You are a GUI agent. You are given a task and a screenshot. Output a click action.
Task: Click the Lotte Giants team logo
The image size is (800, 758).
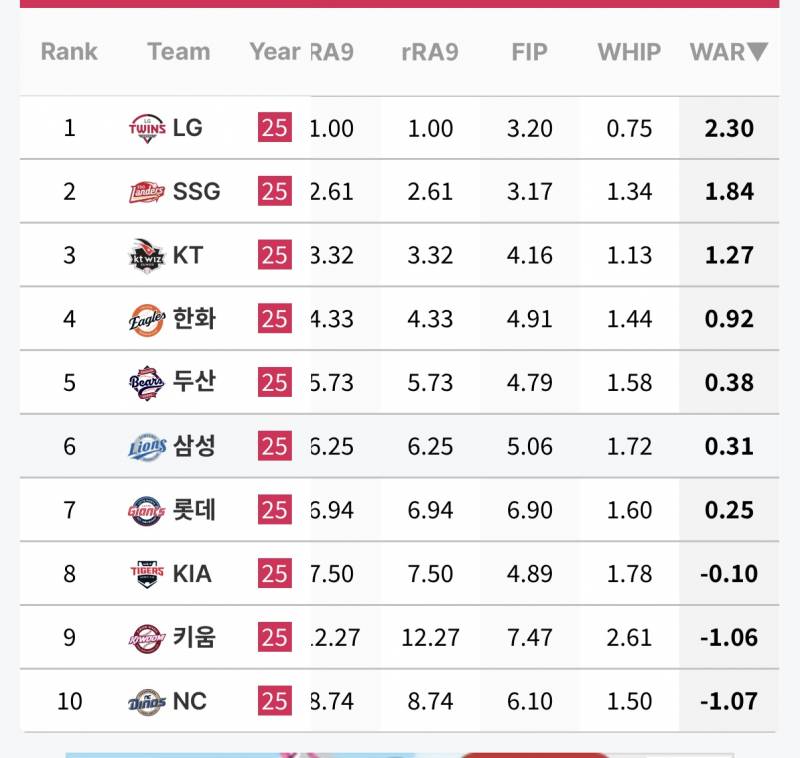pos(147,511)
